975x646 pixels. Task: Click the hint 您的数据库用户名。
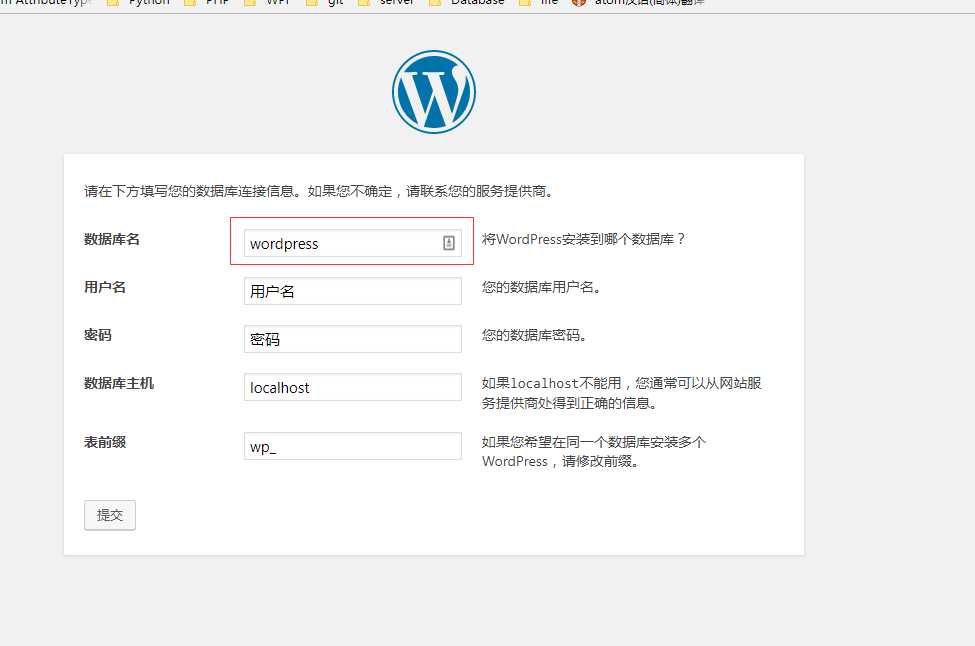point(541,287)
